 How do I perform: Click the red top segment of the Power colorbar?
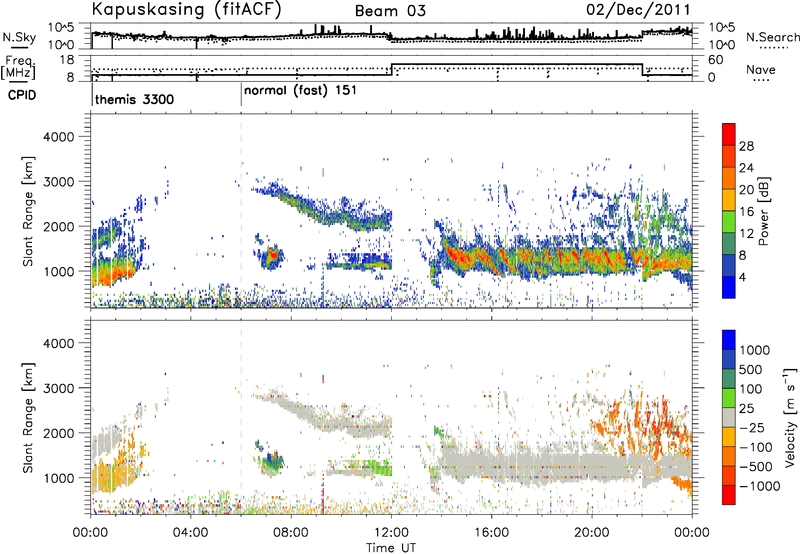click(729, 134)
